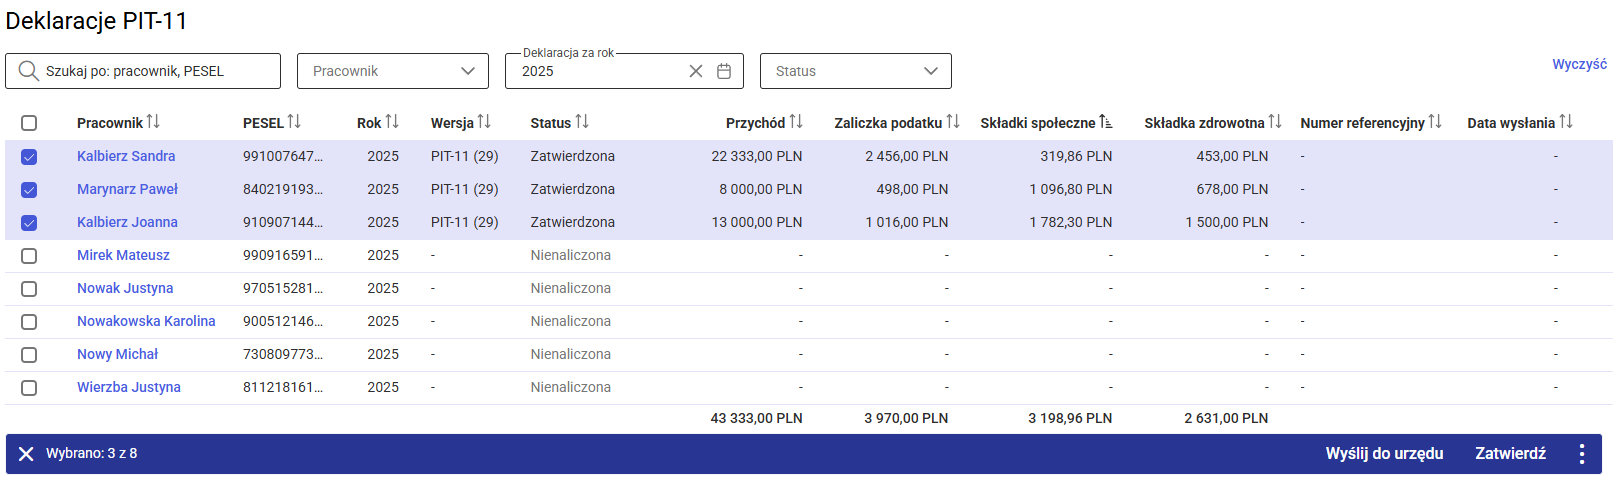Sort table by PESEL sort icon
1617x479 pixels.
click(294, 122)
